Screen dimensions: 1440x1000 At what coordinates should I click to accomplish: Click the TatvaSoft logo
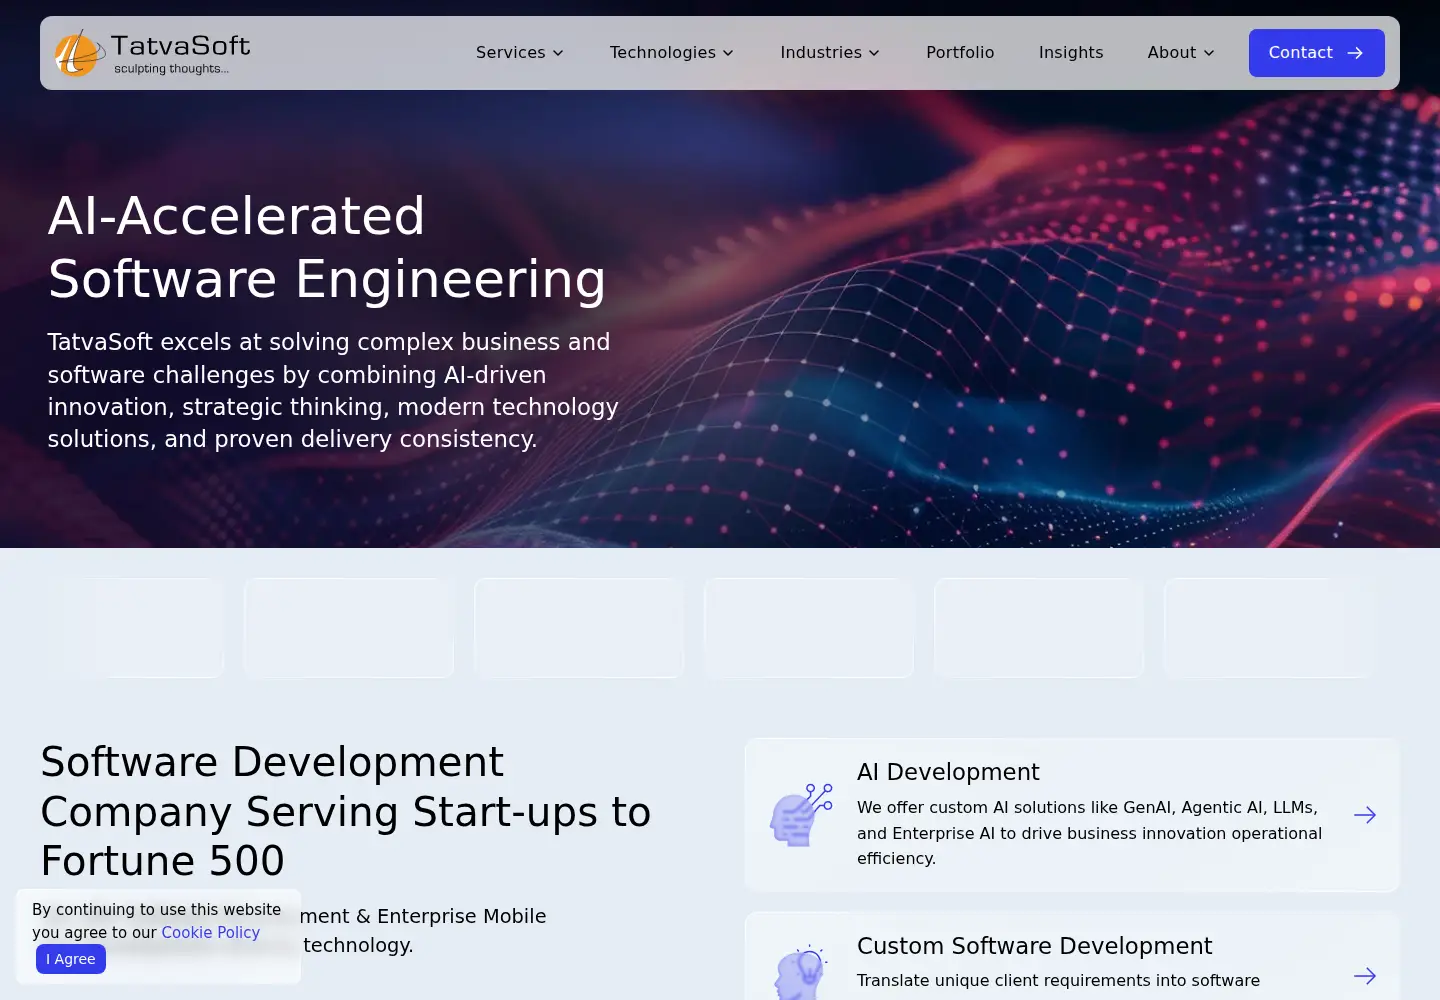point(152,53)
